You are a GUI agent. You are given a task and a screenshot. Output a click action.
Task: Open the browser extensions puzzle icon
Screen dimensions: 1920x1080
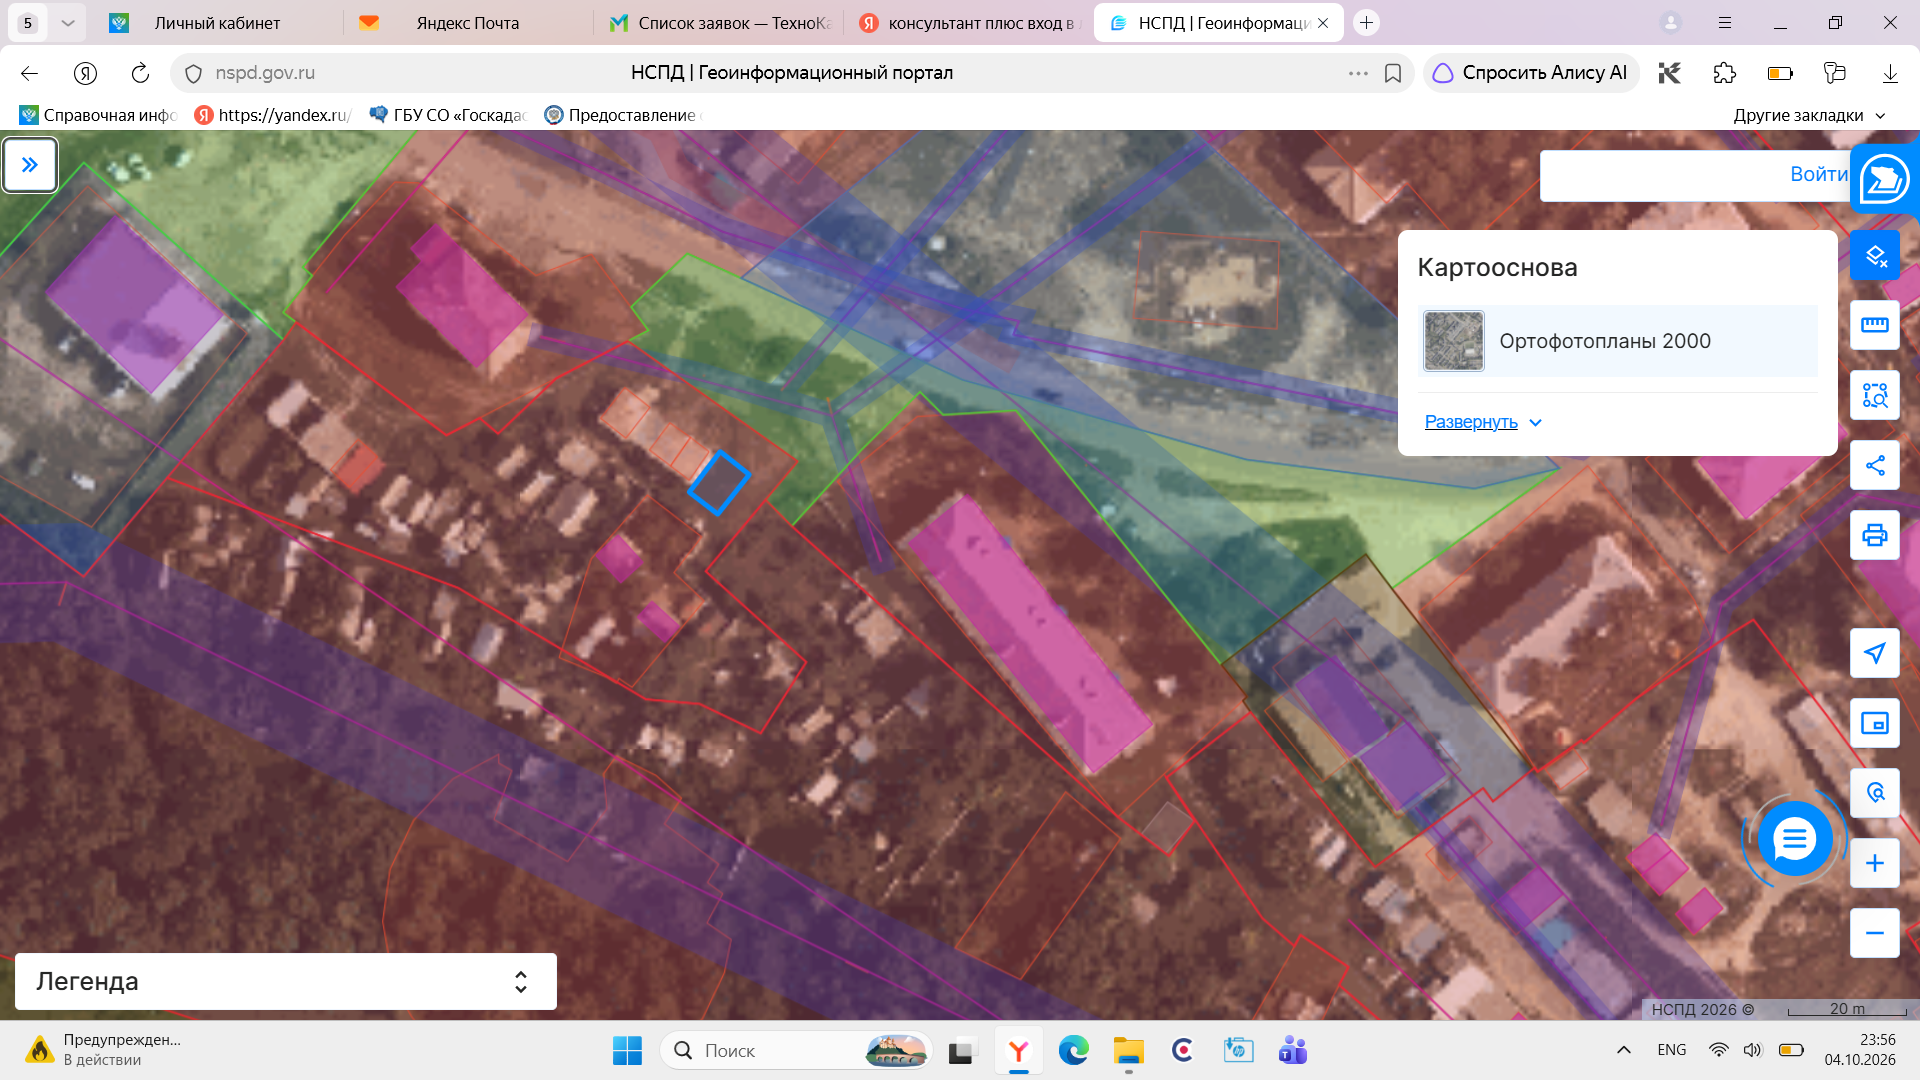tap(1724, 73)
